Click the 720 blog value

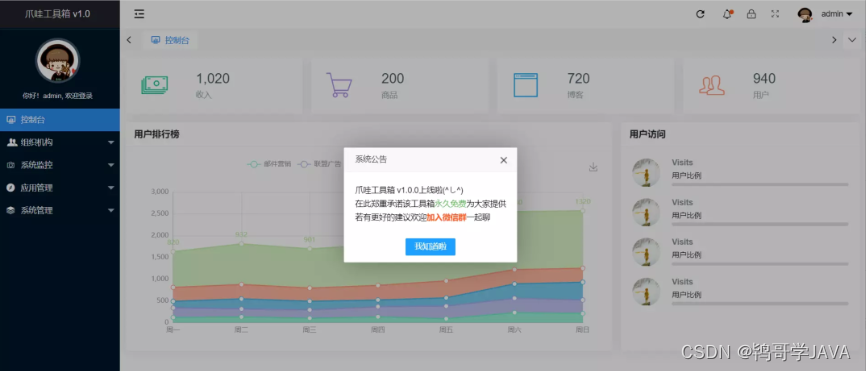click(578, 79)
